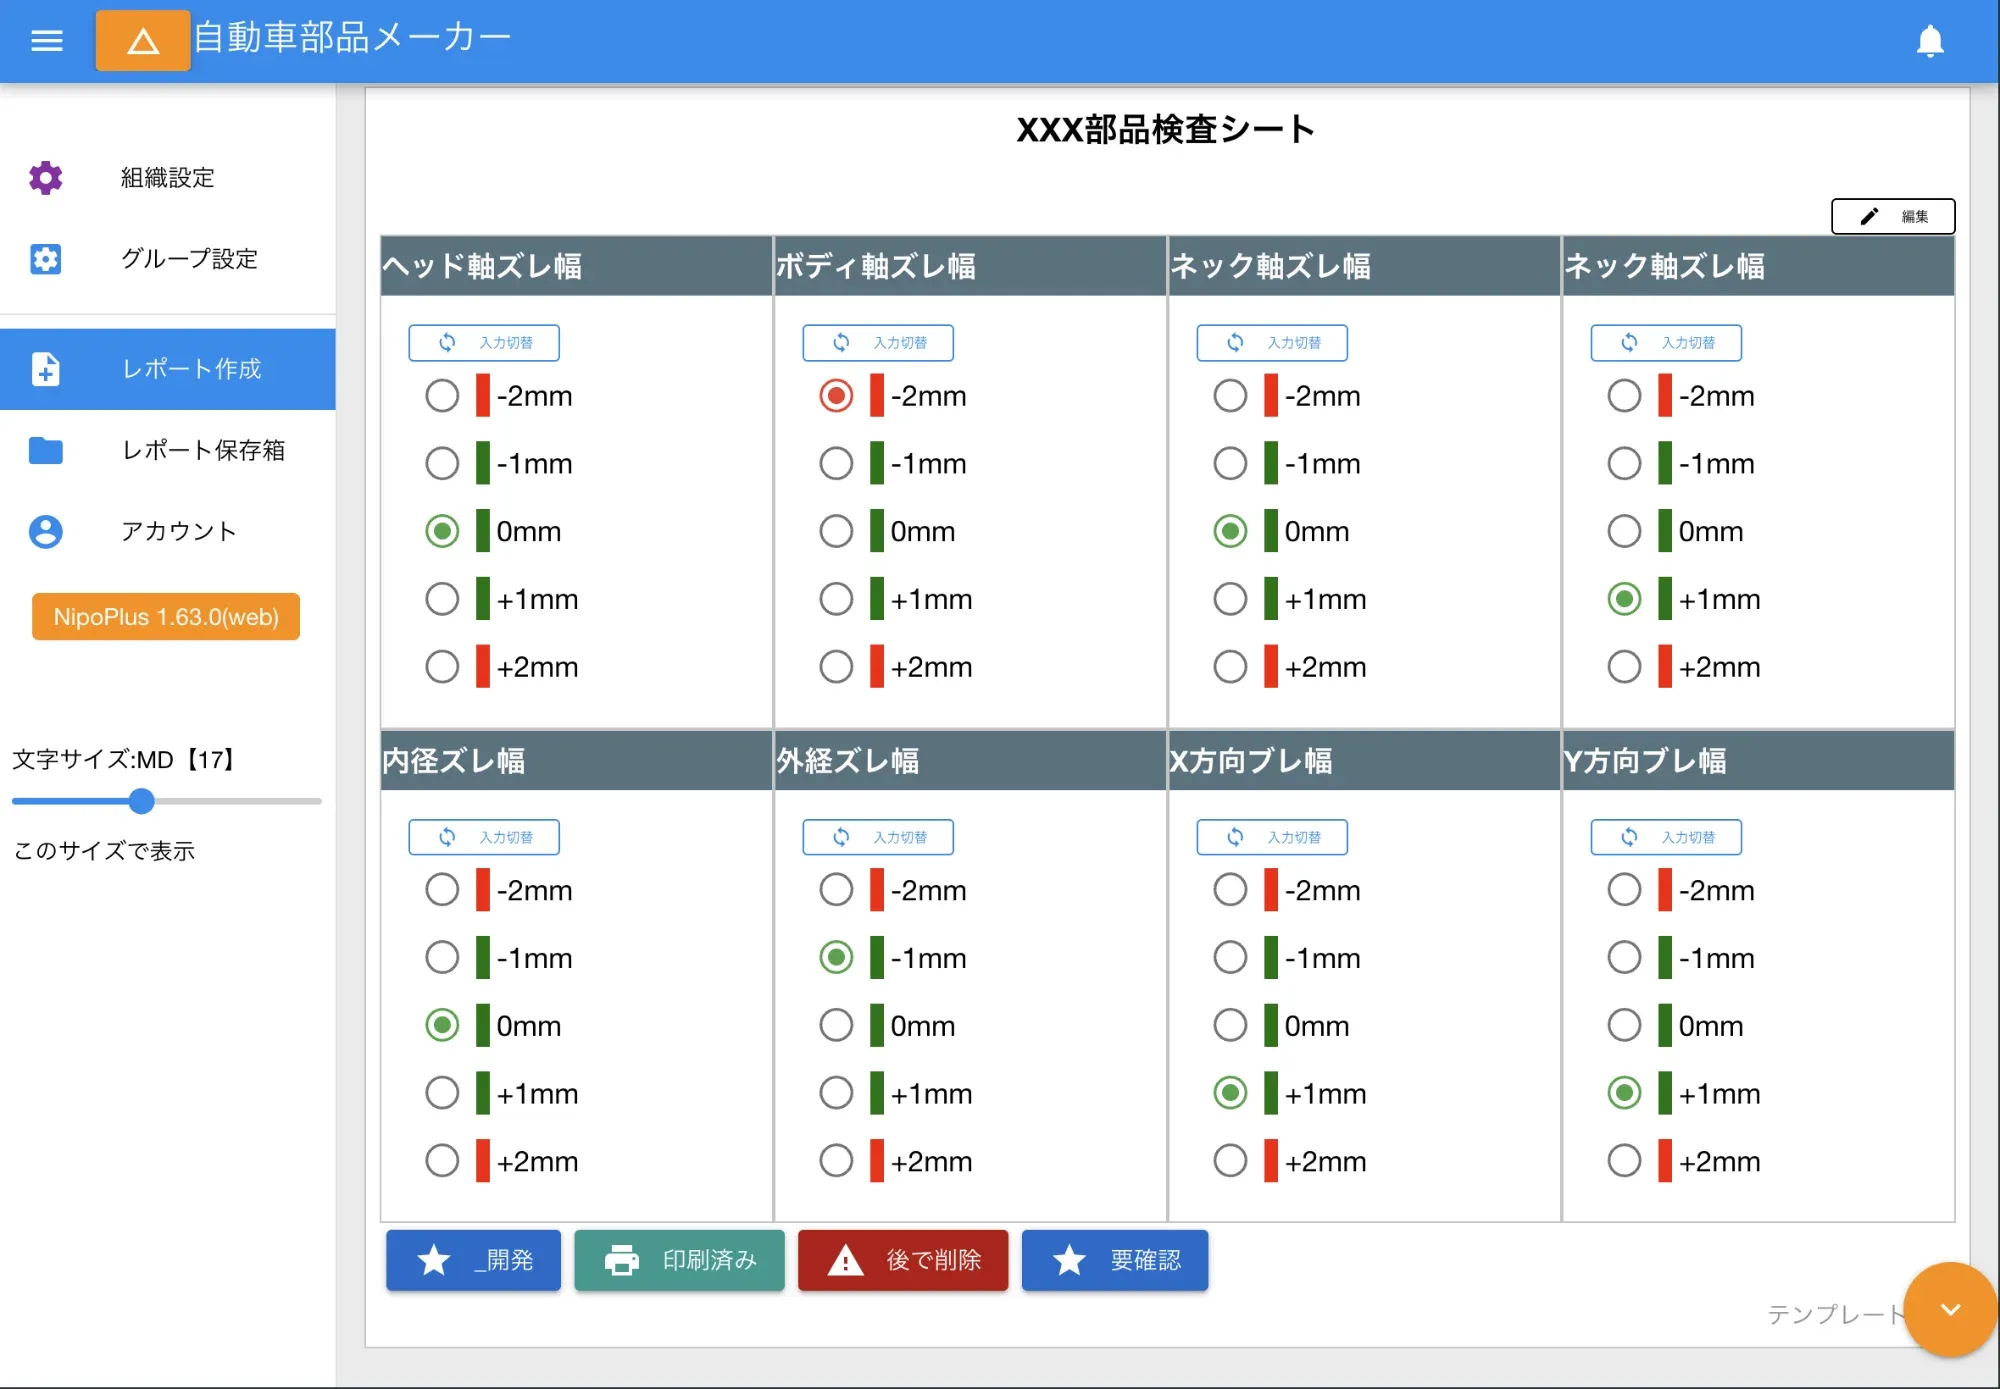Select the レポート作成 document icon
This screenshot has height=1389, width=2000.
pyautogui.click(x=45, y=369)
